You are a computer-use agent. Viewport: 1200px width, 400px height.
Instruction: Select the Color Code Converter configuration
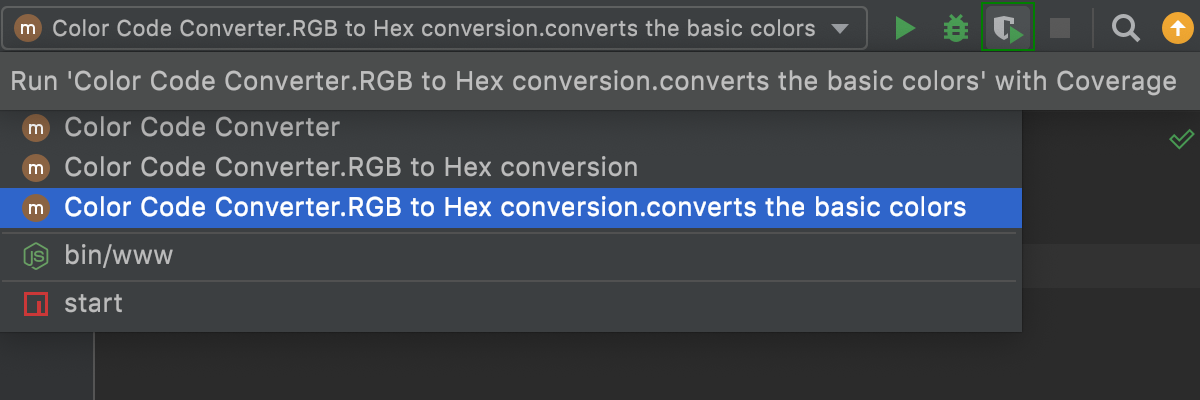(x=202, y=127)
